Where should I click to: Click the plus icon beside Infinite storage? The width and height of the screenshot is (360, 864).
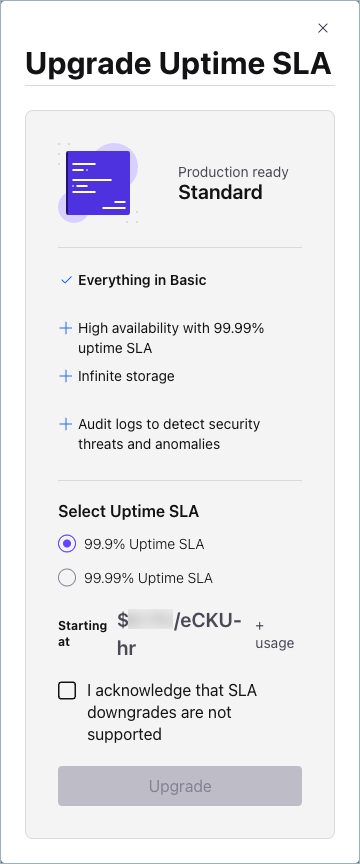66,376
